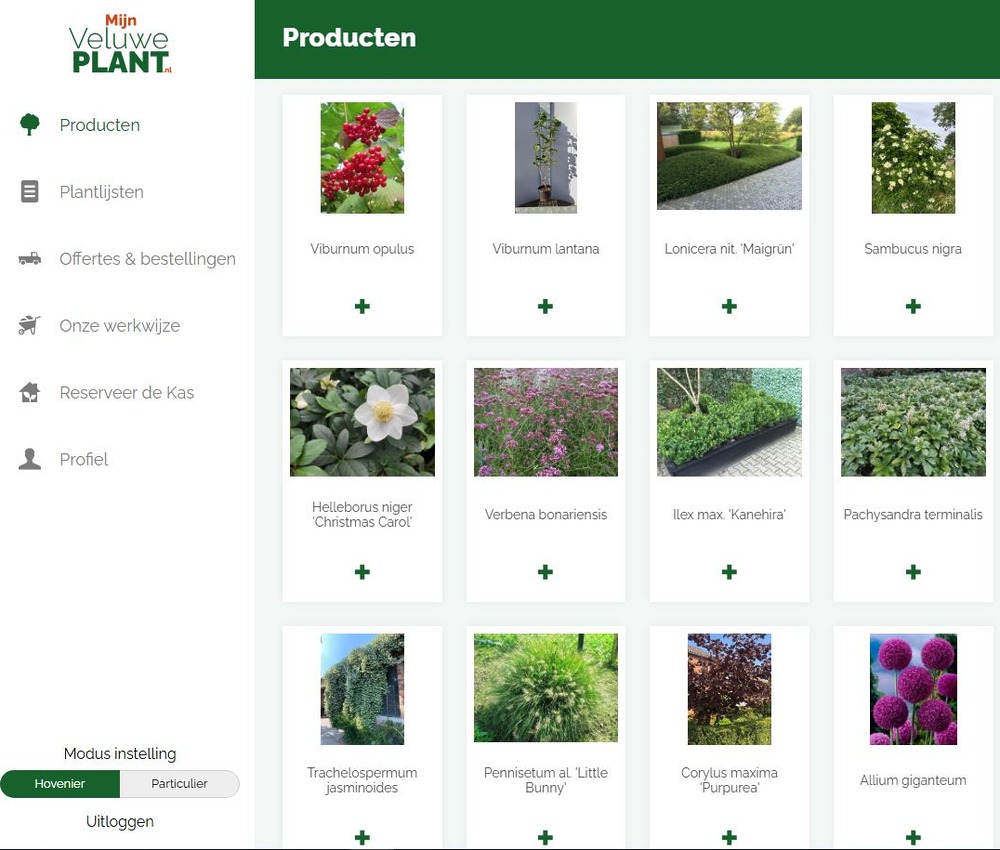
Task: Switch mode to Particulier
Action: tap(179, 784)
